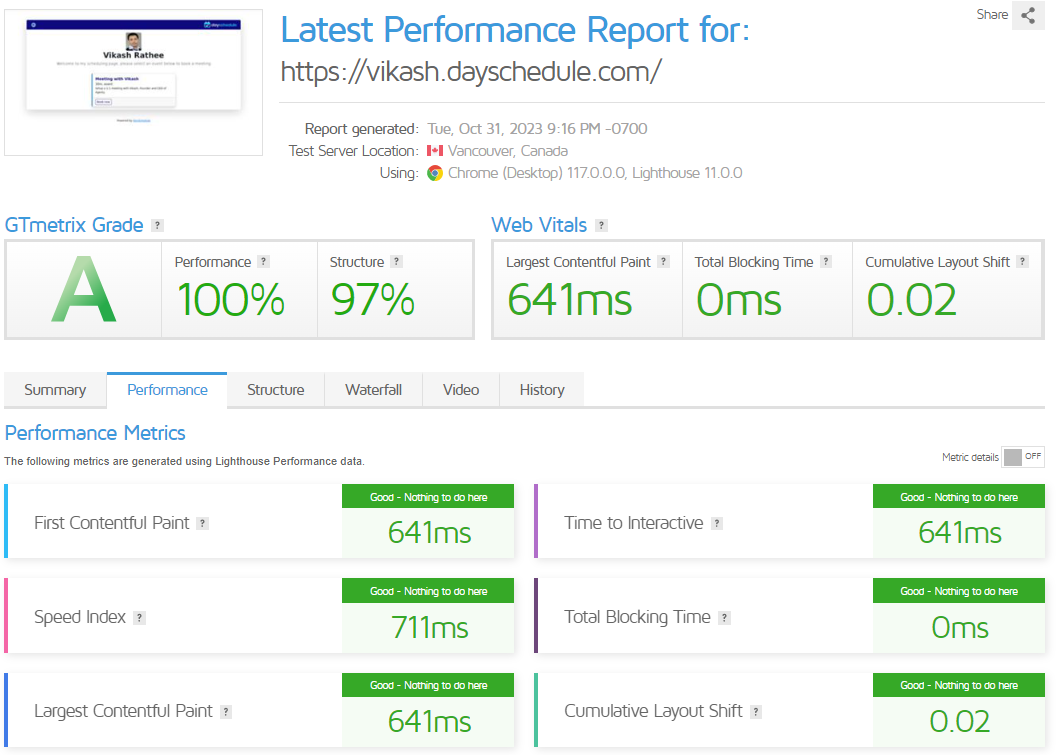Click Largest Contentful Paint 641ms metric value
Image resolution: width=1057 pixels, height=755 pixels.
tap(429, 721)
